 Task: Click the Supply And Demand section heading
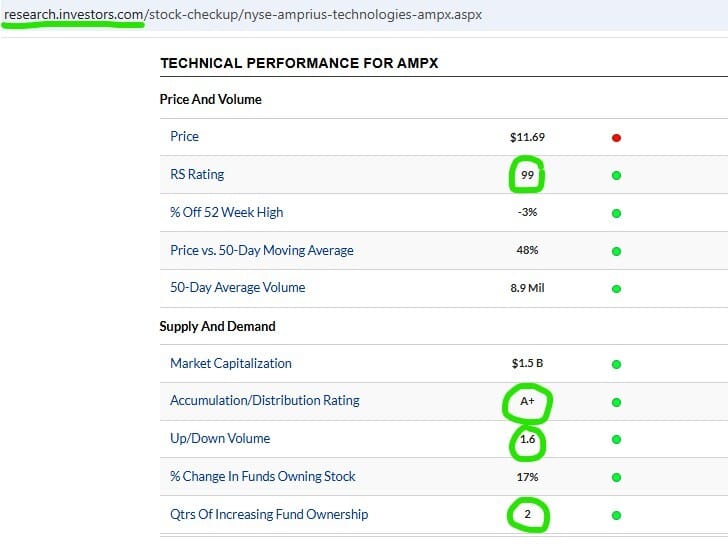click(x=217, y=326)
